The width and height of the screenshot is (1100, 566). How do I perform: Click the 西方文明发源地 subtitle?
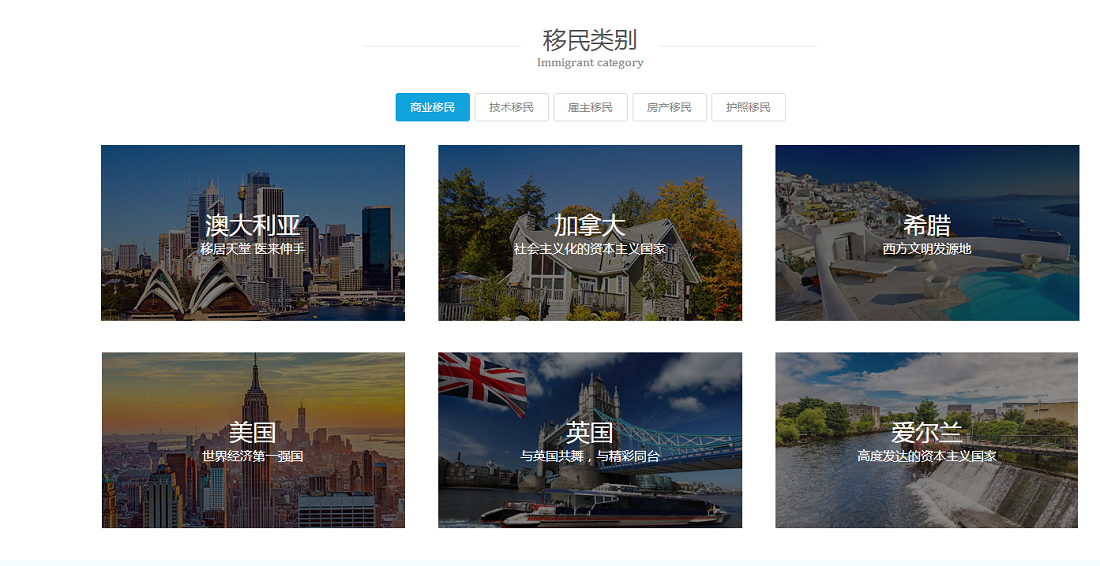point(927,248)
